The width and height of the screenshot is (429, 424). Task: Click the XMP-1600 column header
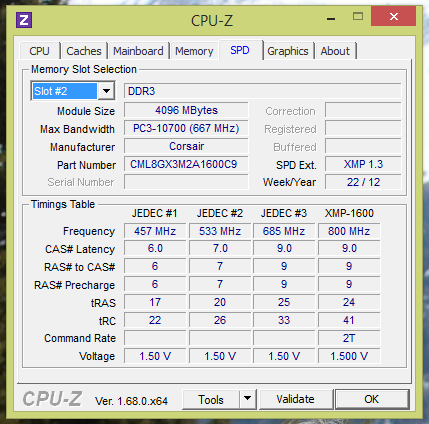349,213
